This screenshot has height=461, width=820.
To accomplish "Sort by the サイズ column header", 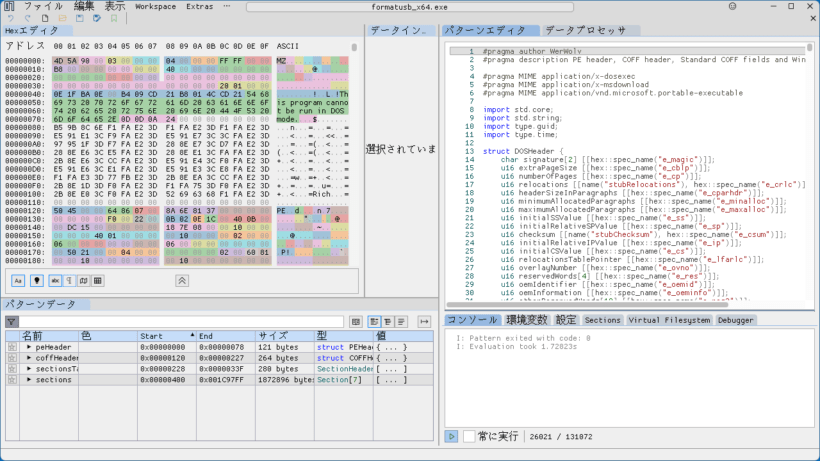I will coord(285,336).
